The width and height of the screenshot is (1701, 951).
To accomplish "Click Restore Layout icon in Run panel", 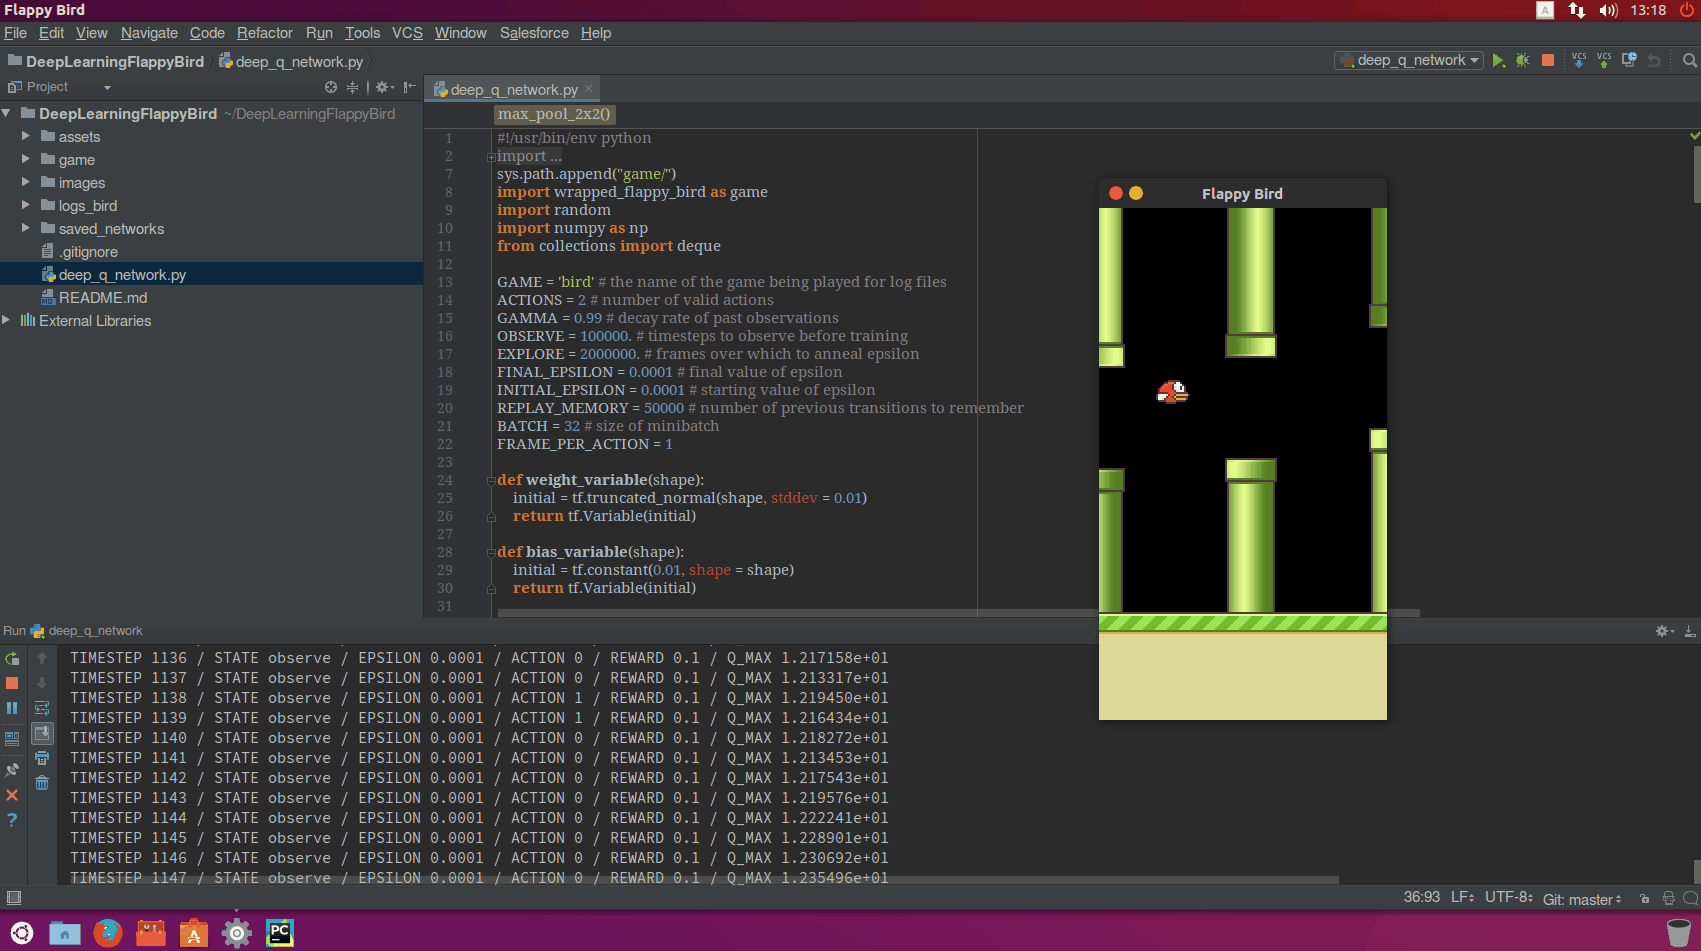I will click(x=12, y=739).
